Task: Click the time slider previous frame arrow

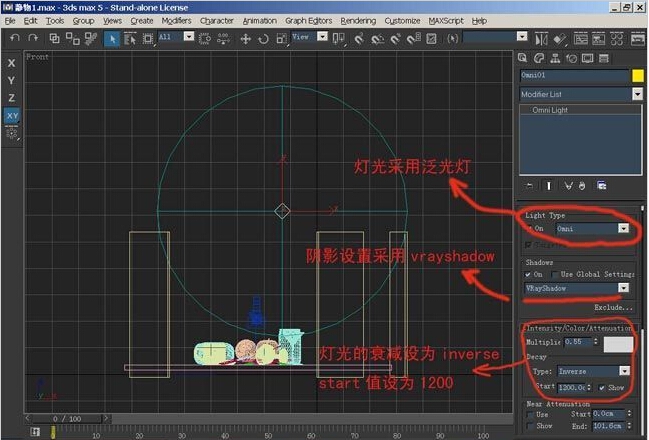Action: 28,418
